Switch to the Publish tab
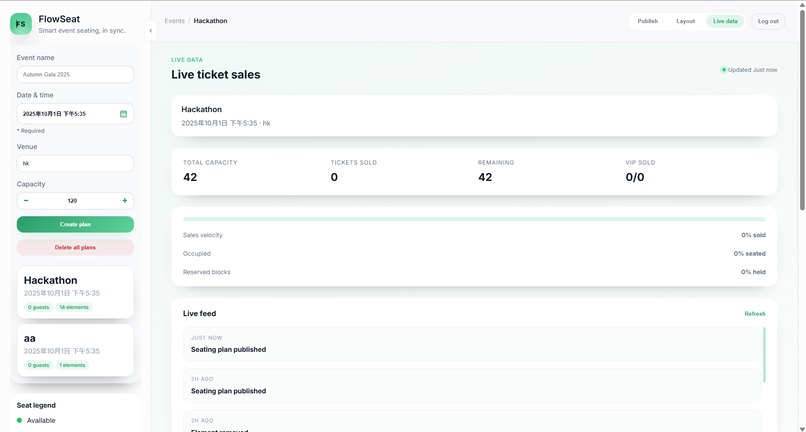The width and height of the screenshot is (806, 432). (x=648, y=21)
